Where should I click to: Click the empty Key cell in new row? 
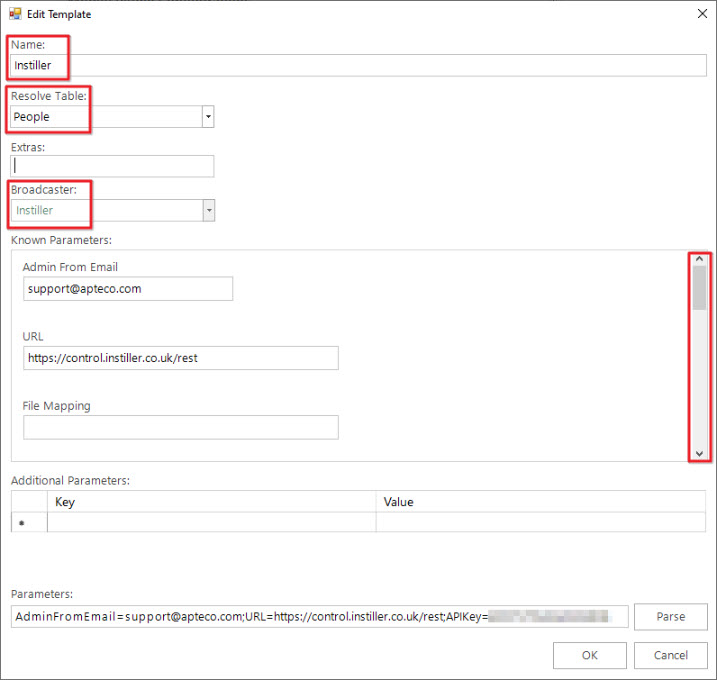point(212,522)
